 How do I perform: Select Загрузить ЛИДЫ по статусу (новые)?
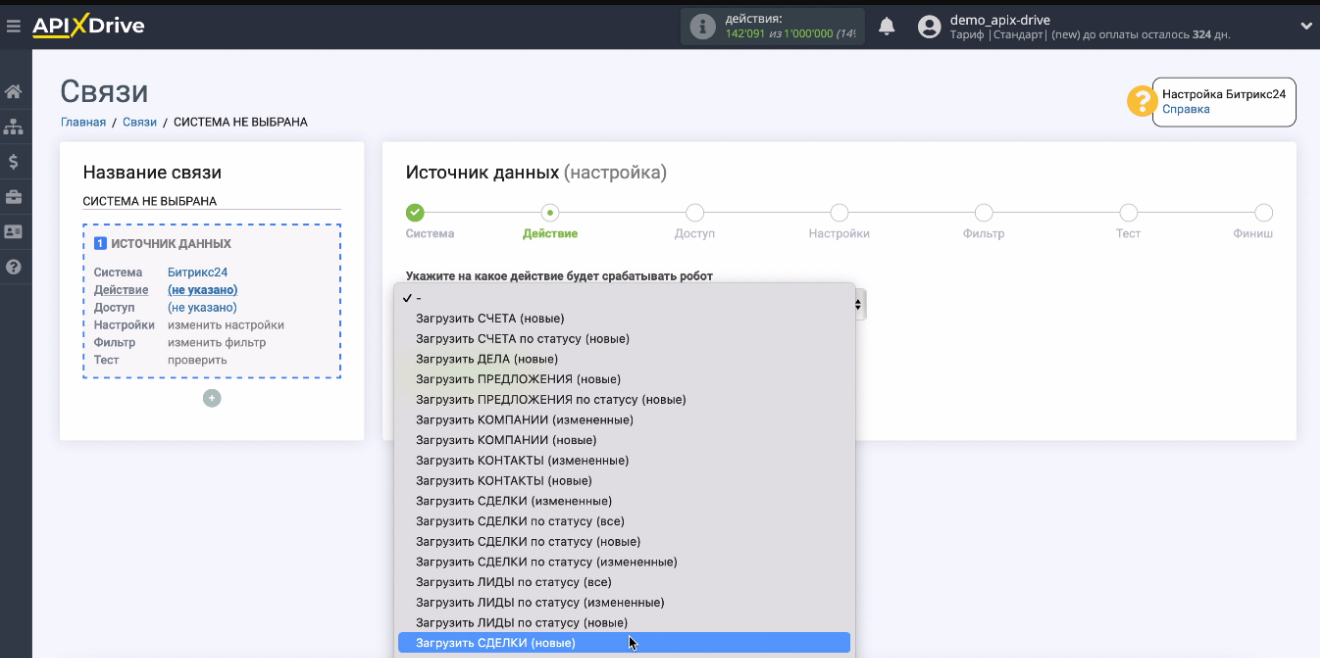coord(624,623)
